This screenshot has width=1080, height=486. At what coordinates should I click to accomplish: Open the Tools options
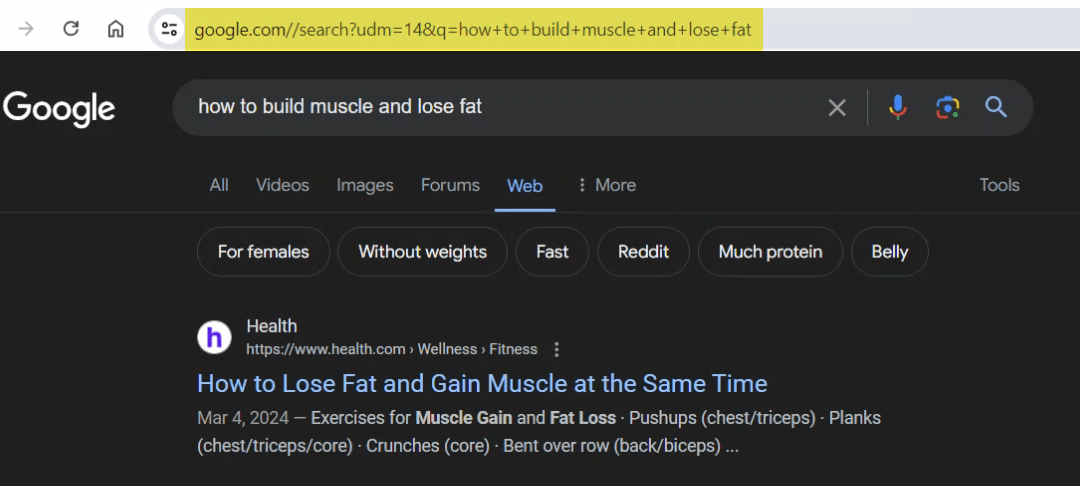pyautogui.click(x=999, y=185)
